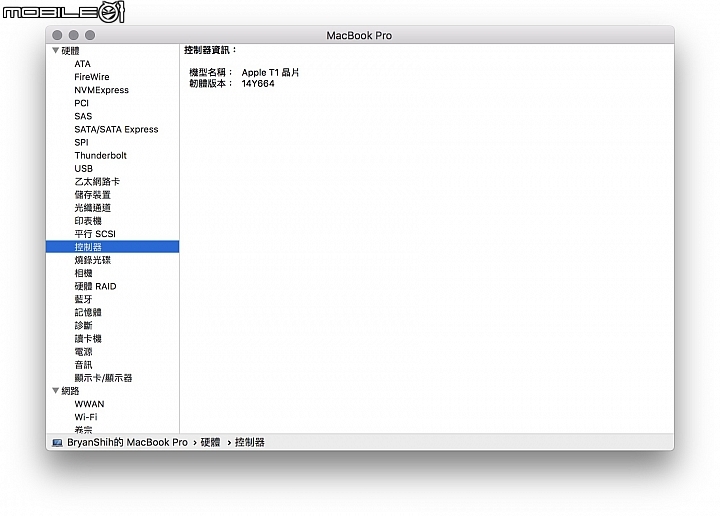
Task: Select ATA in the sidebar
Action: [x=83, y=64]
